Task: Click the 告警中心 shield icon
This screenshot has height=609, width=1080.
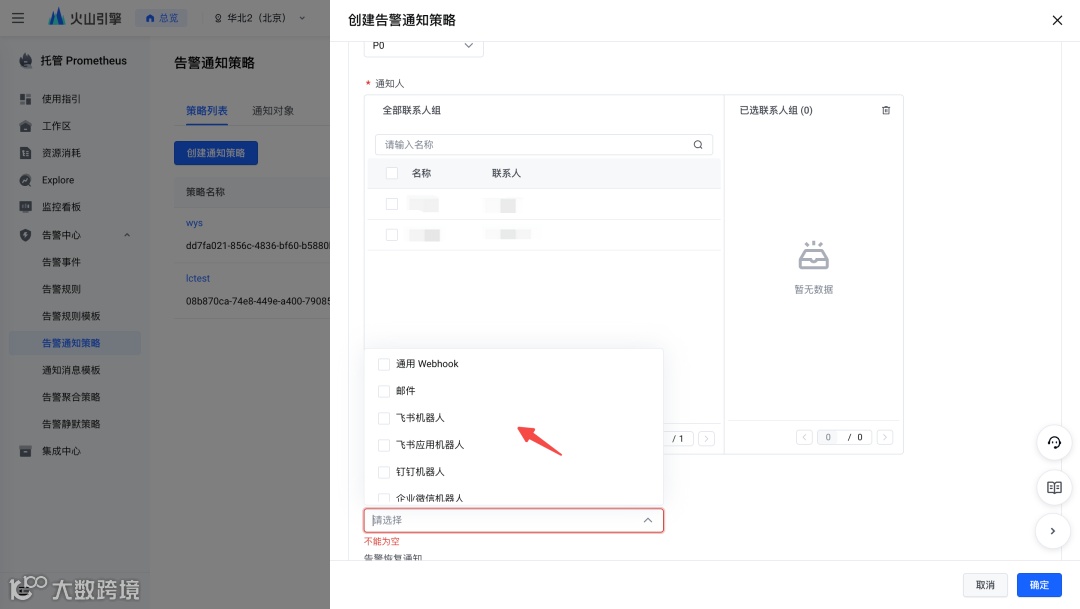Action: [25, 235]
